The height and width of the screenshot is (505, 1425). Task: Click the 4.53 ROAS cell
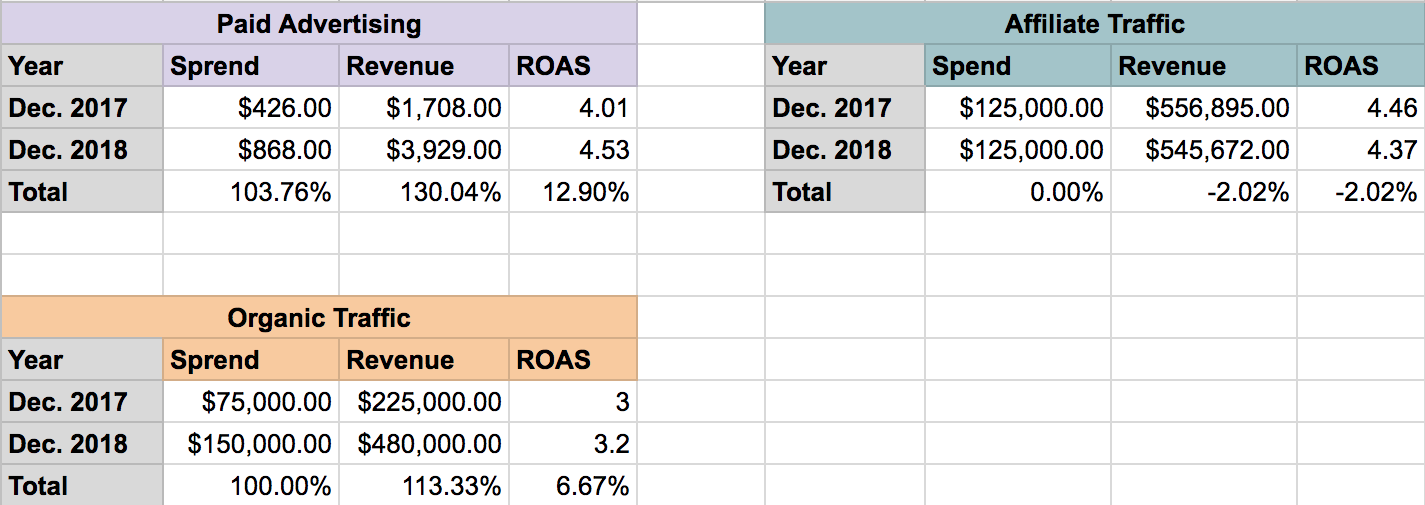point(573,150)
